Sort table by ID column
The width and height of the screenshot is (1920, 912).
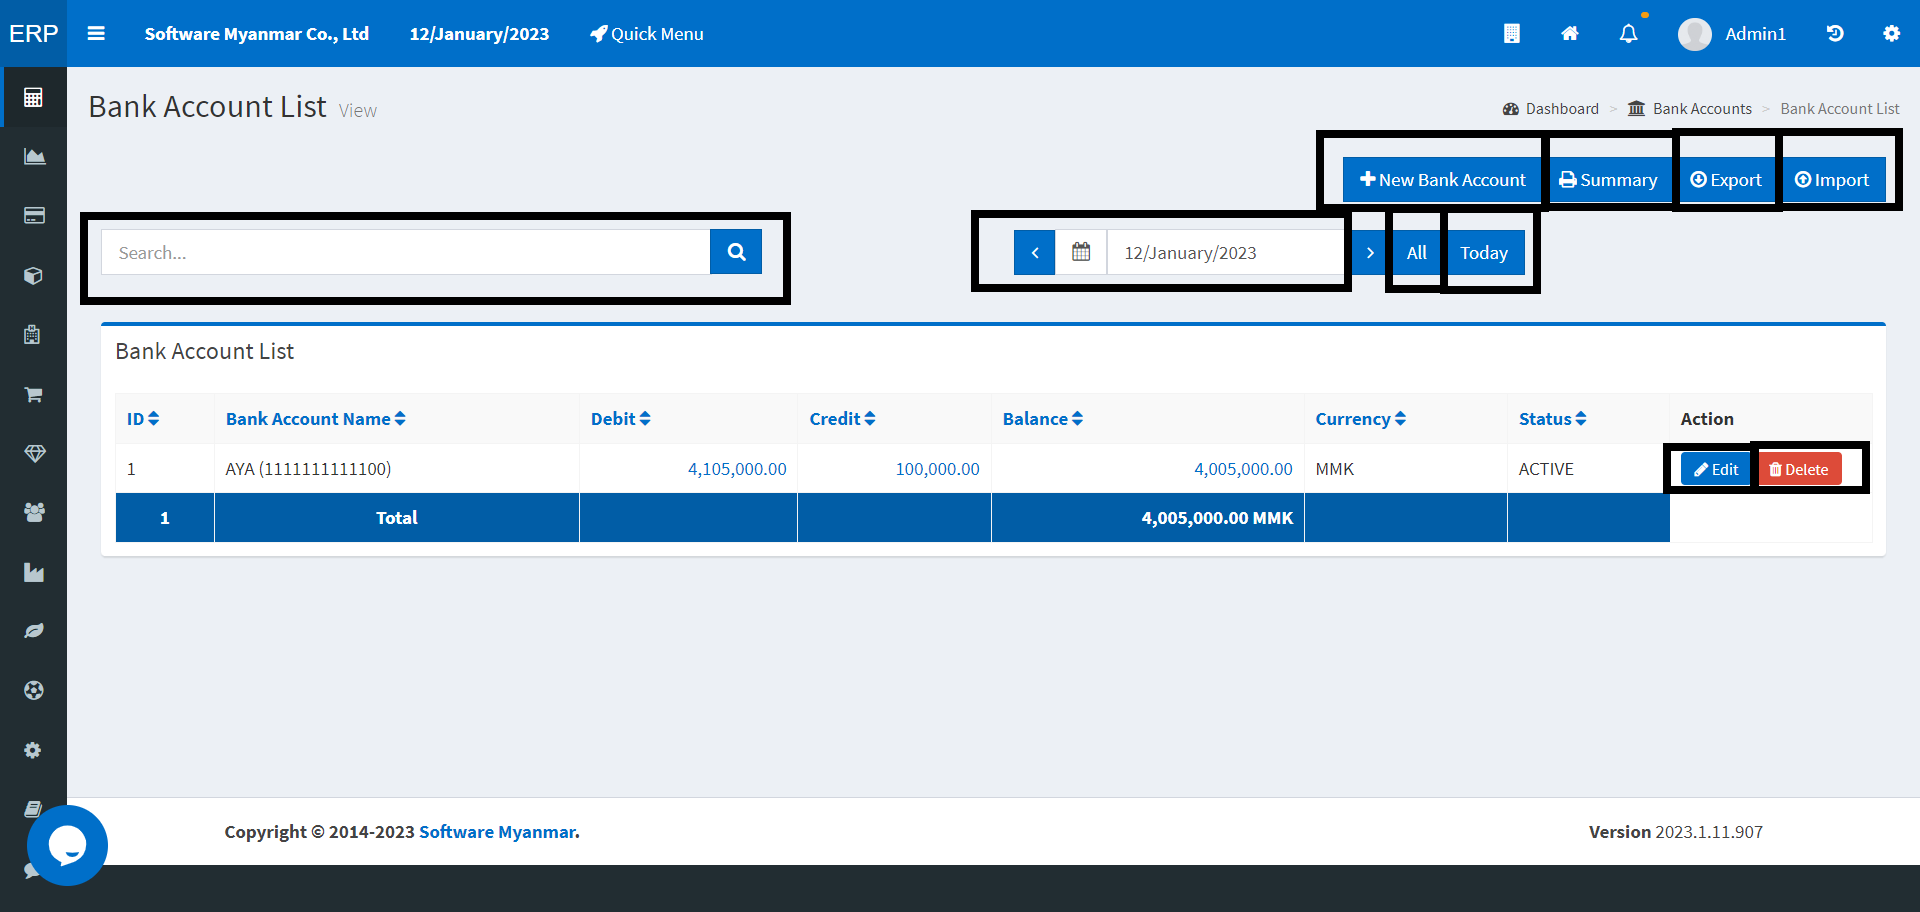pos(143,419)
